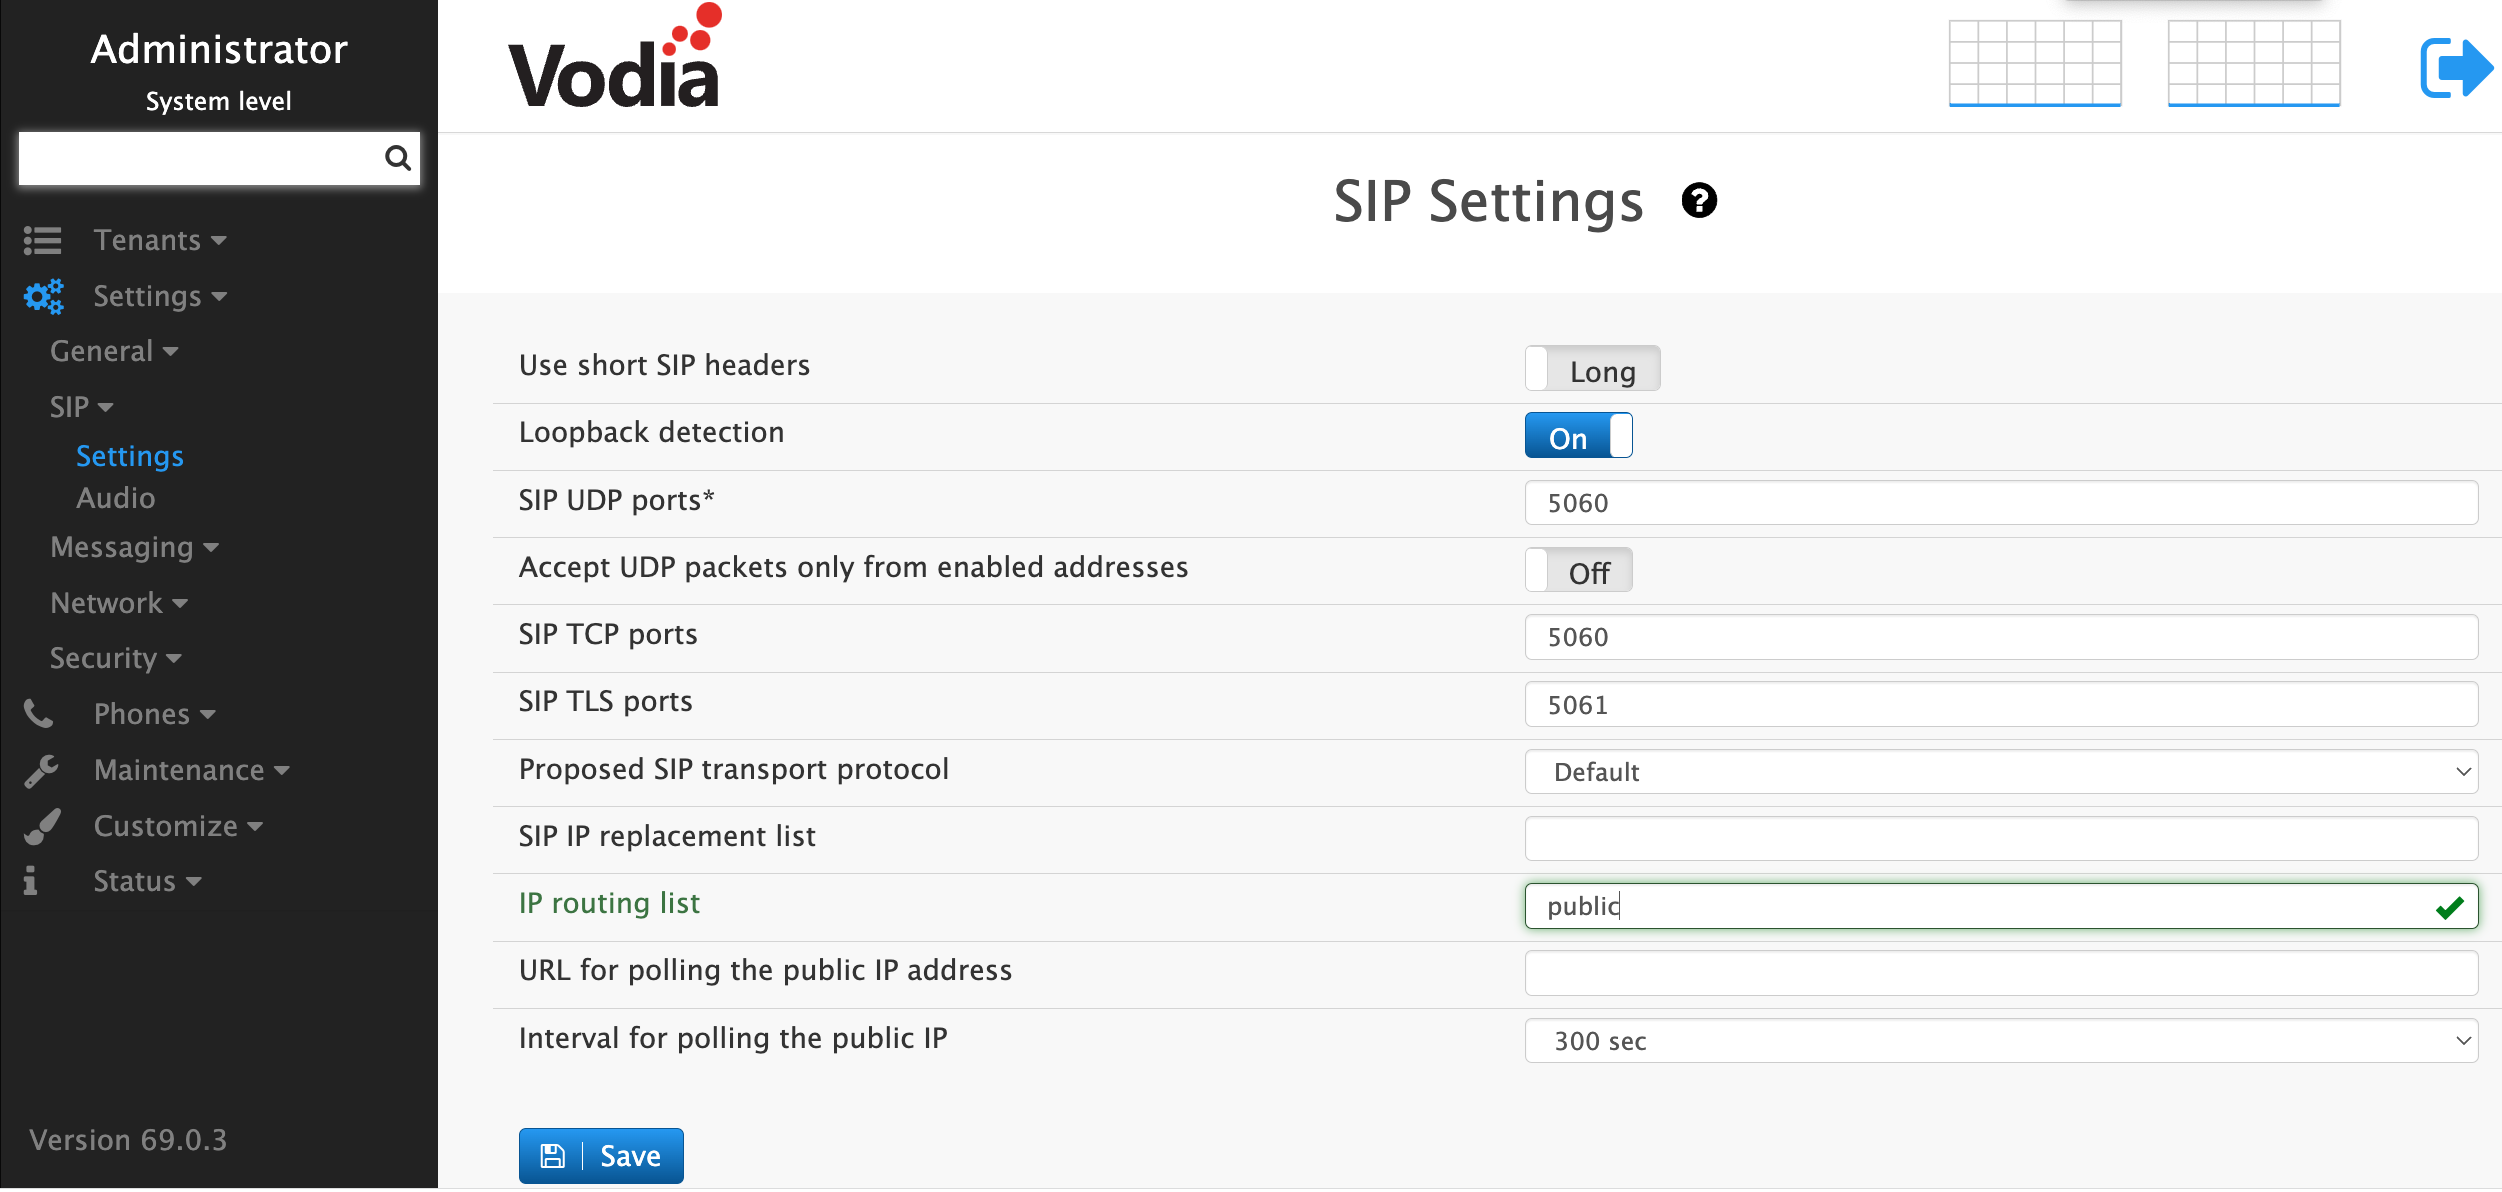The image size is (2502, 1192).
Task: Open the SIP Settings help question mark
Action: tap(1700, 200)
